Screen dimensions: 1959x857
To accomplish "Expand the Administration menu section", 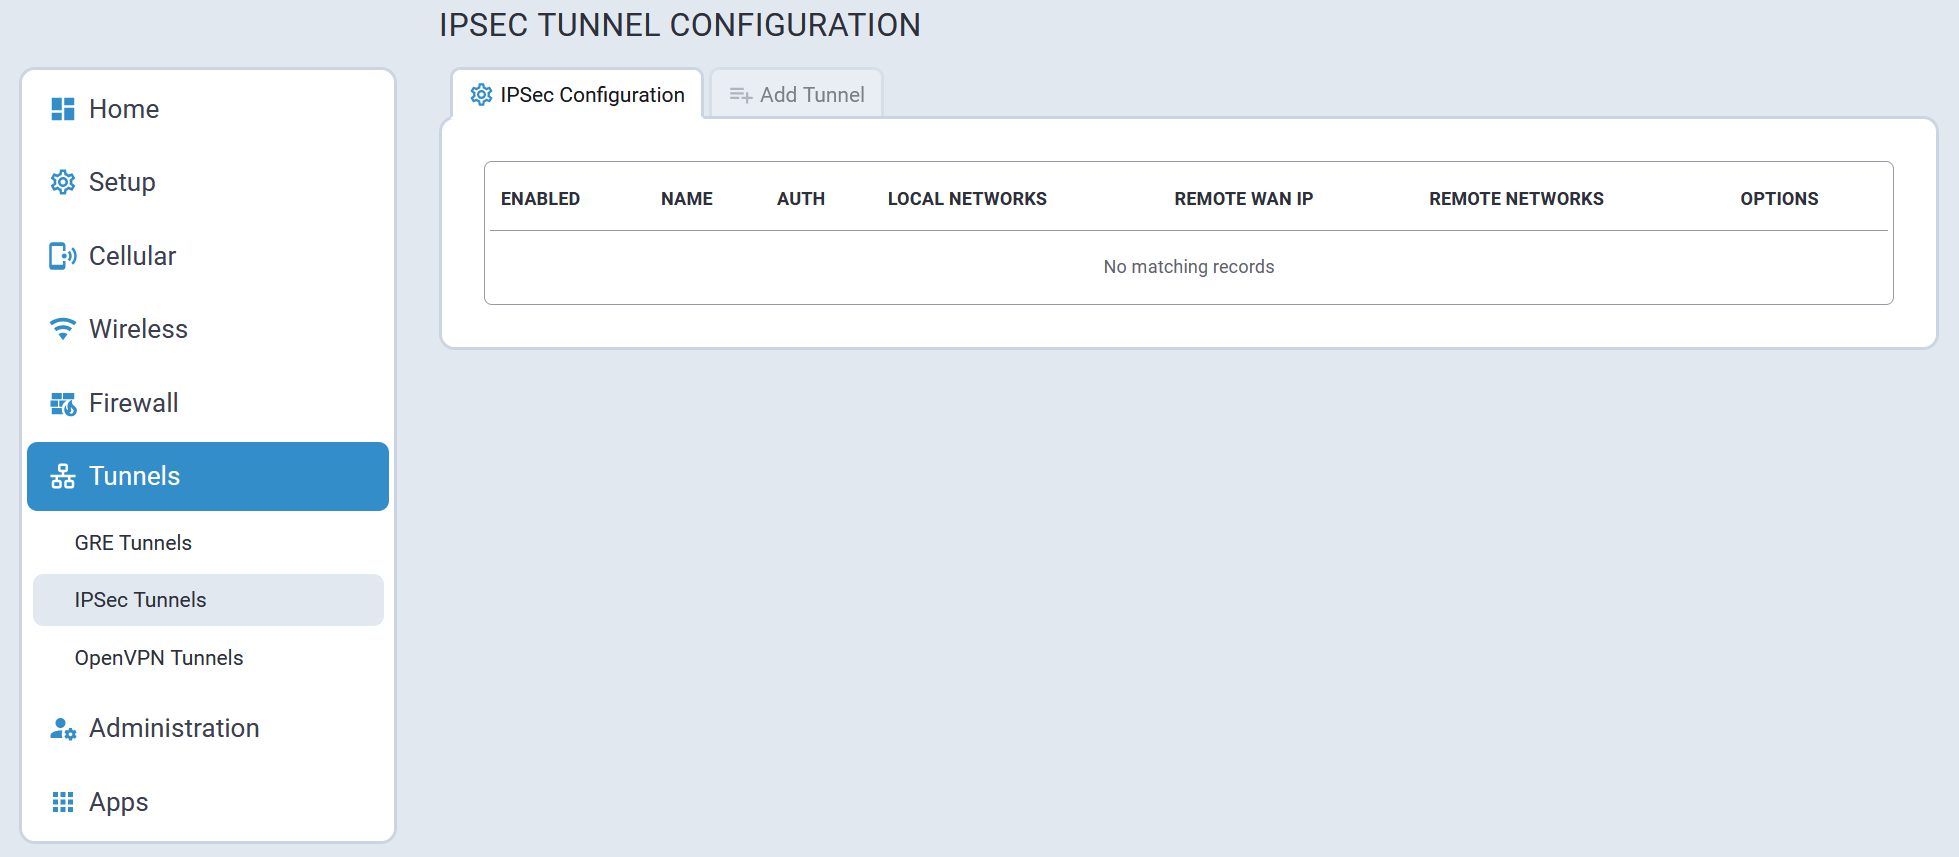I will pyautogui.click(x=174, y=729).
